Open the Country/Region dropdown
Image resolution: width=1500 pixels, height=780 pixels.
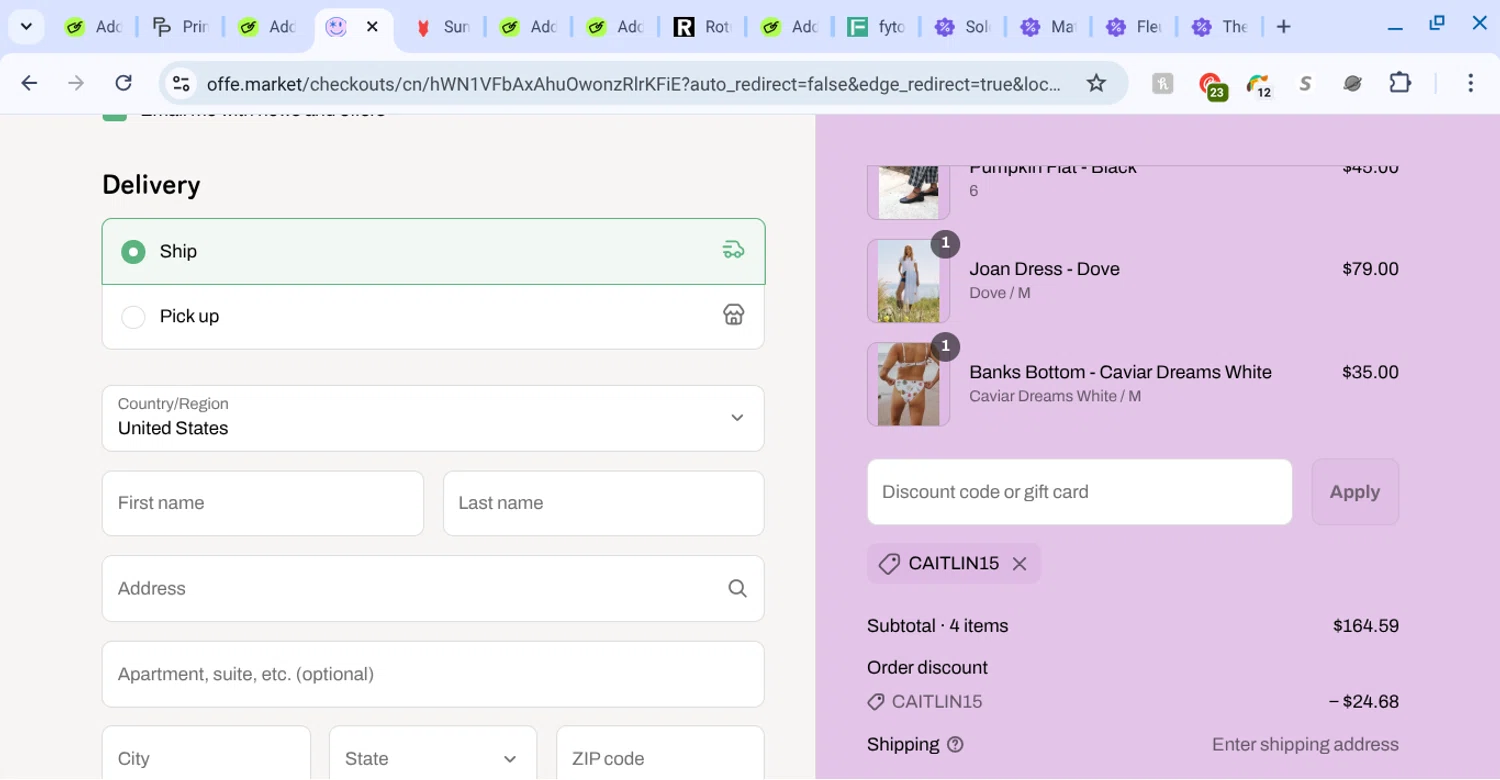point(433,418)
